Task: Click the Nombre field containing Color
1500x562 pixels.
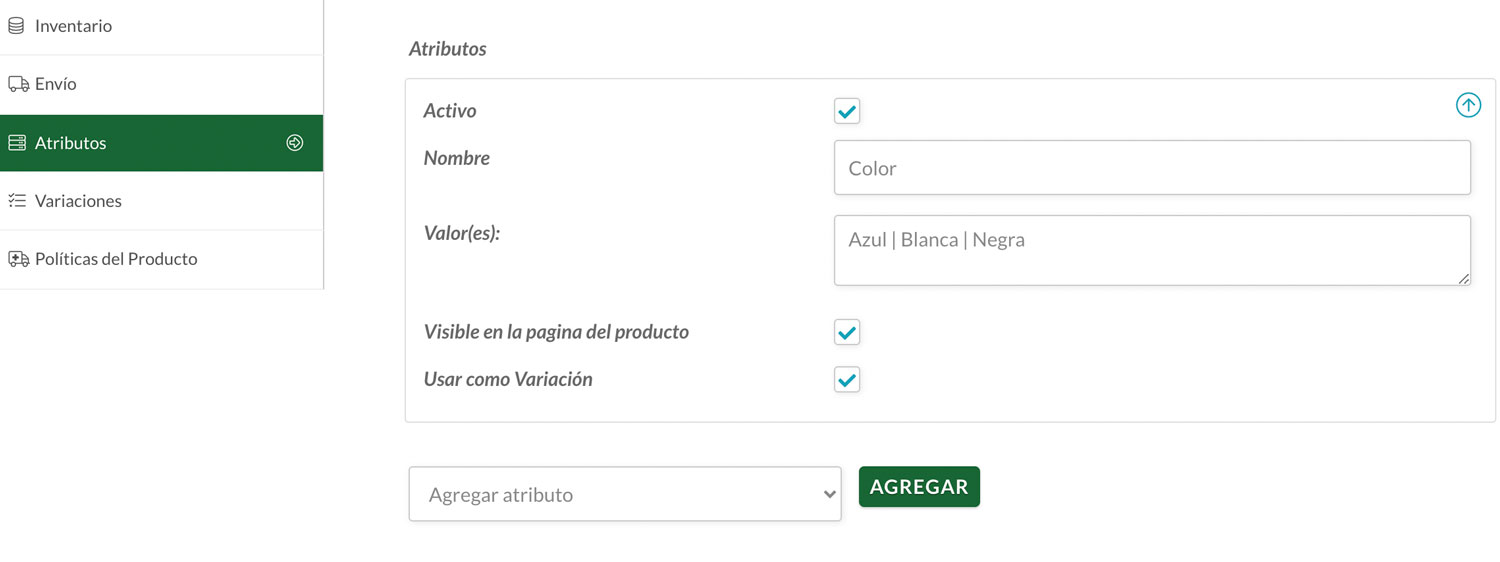Action: pyautogui.click(x=1152, y=167)
